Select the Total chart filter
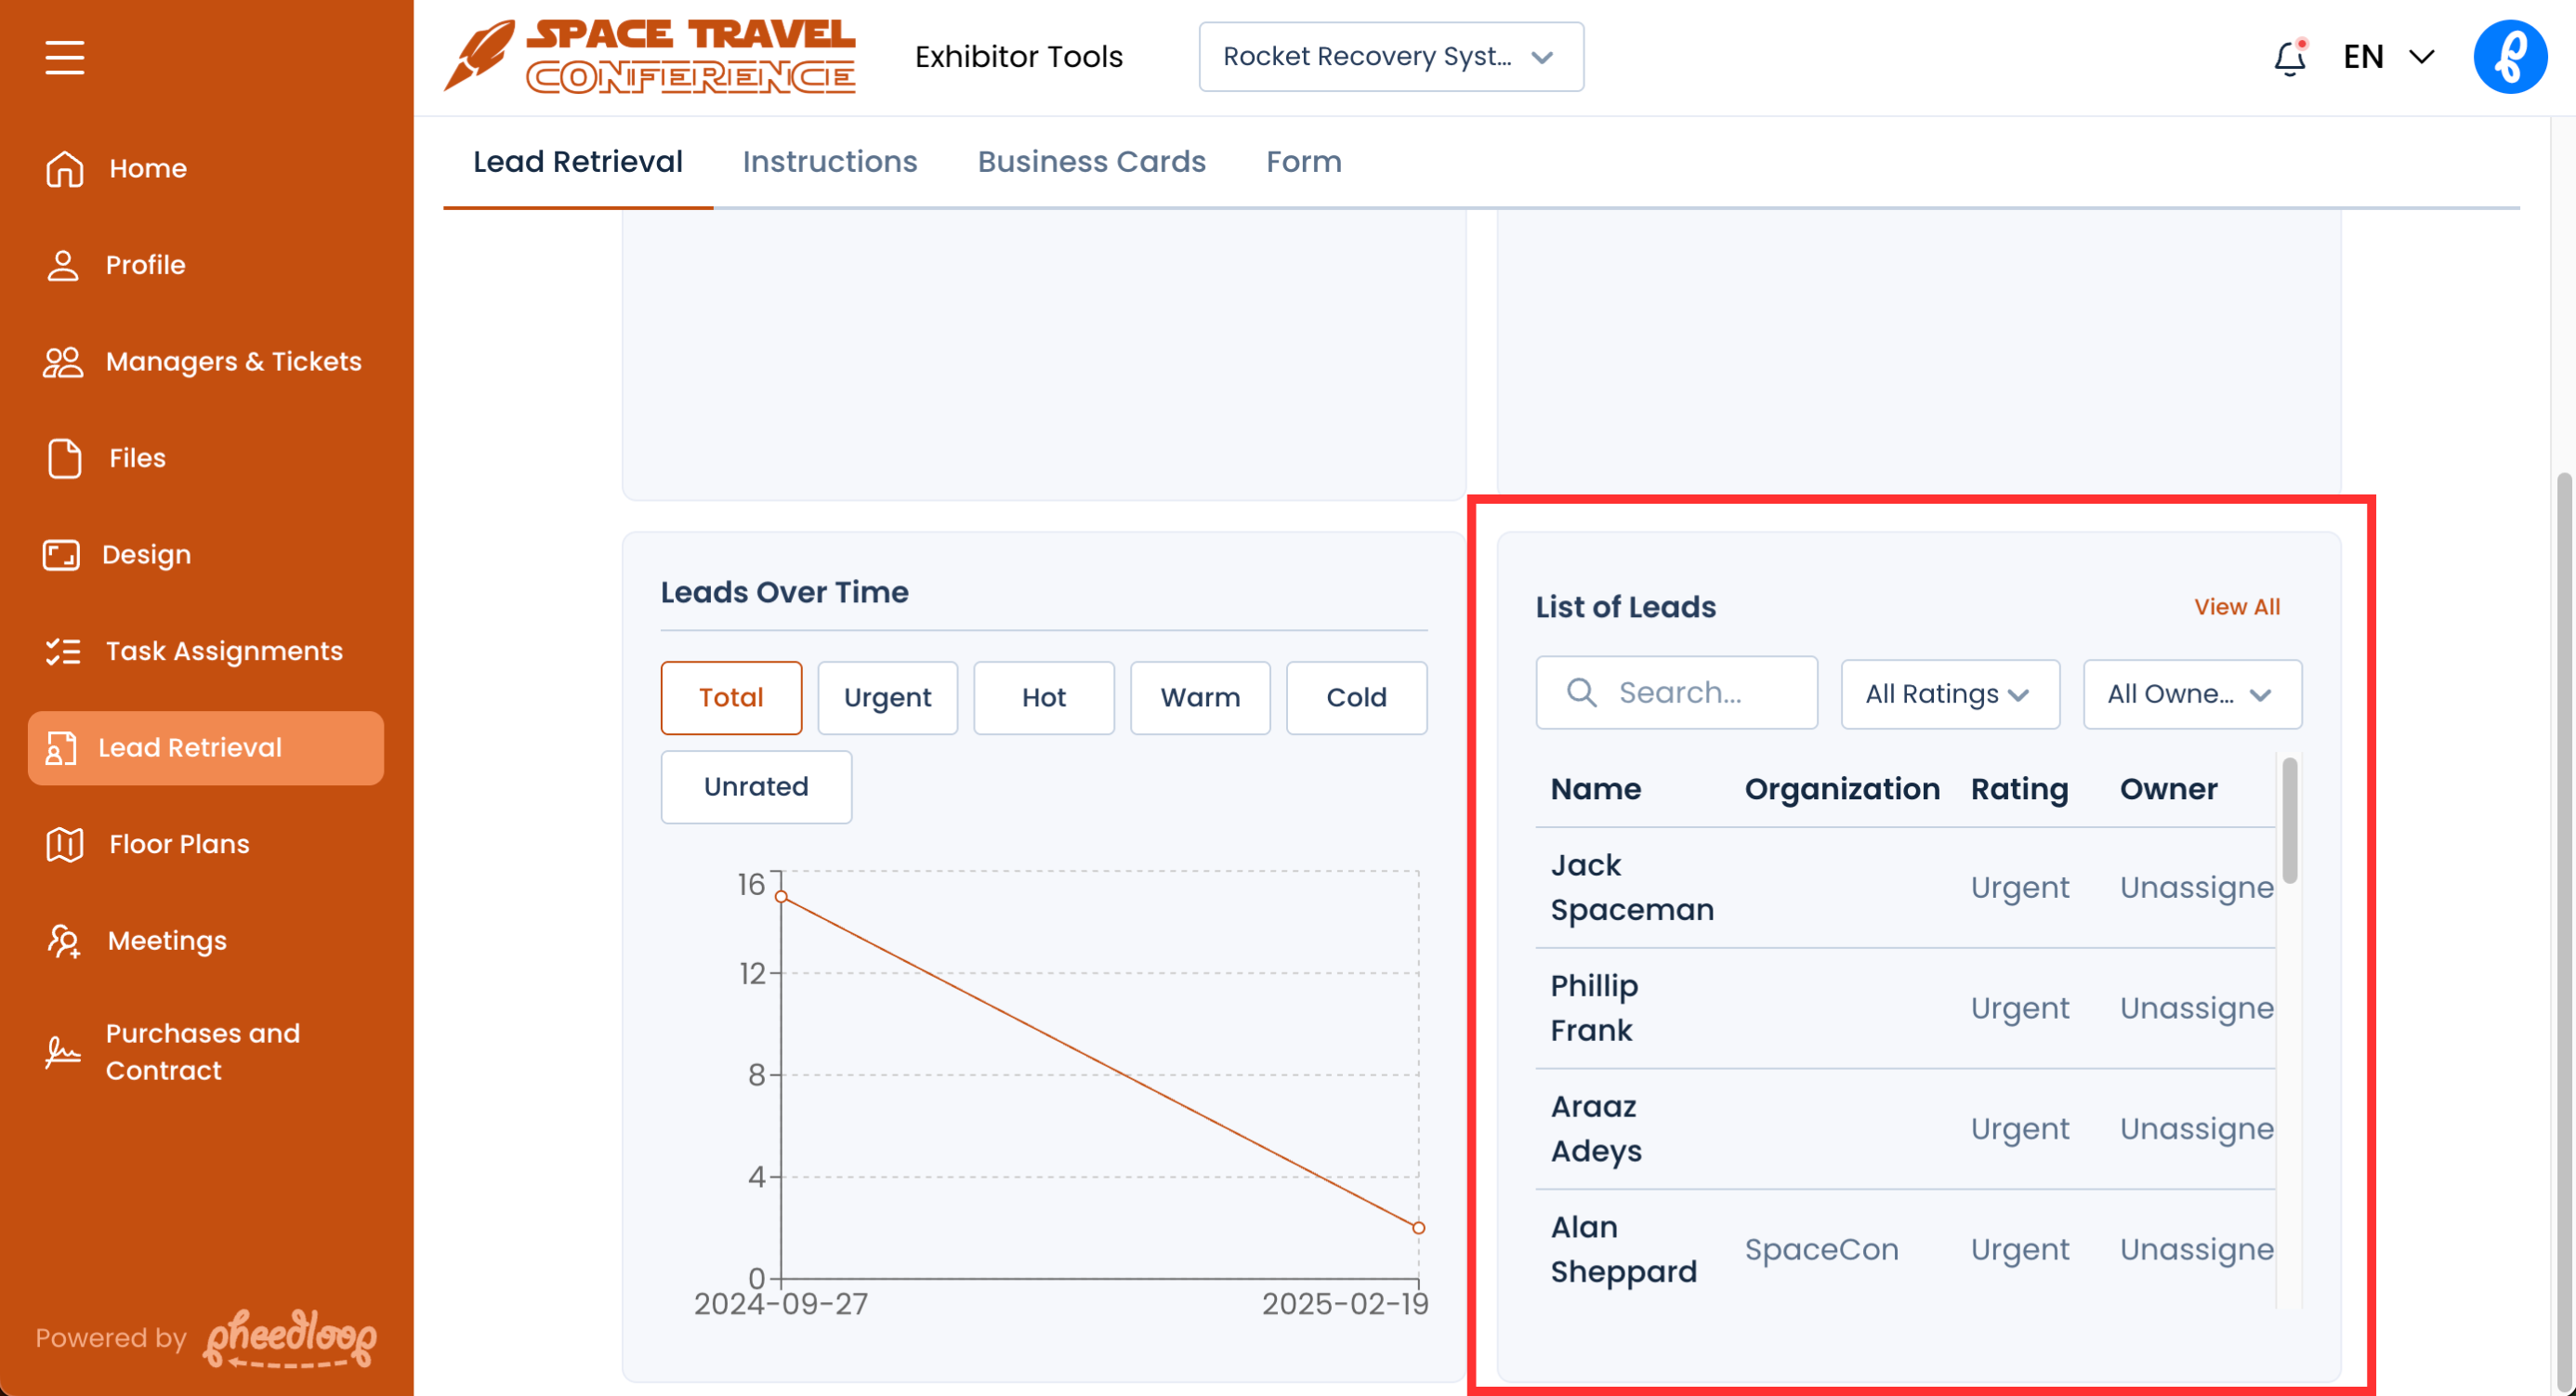 731,698
